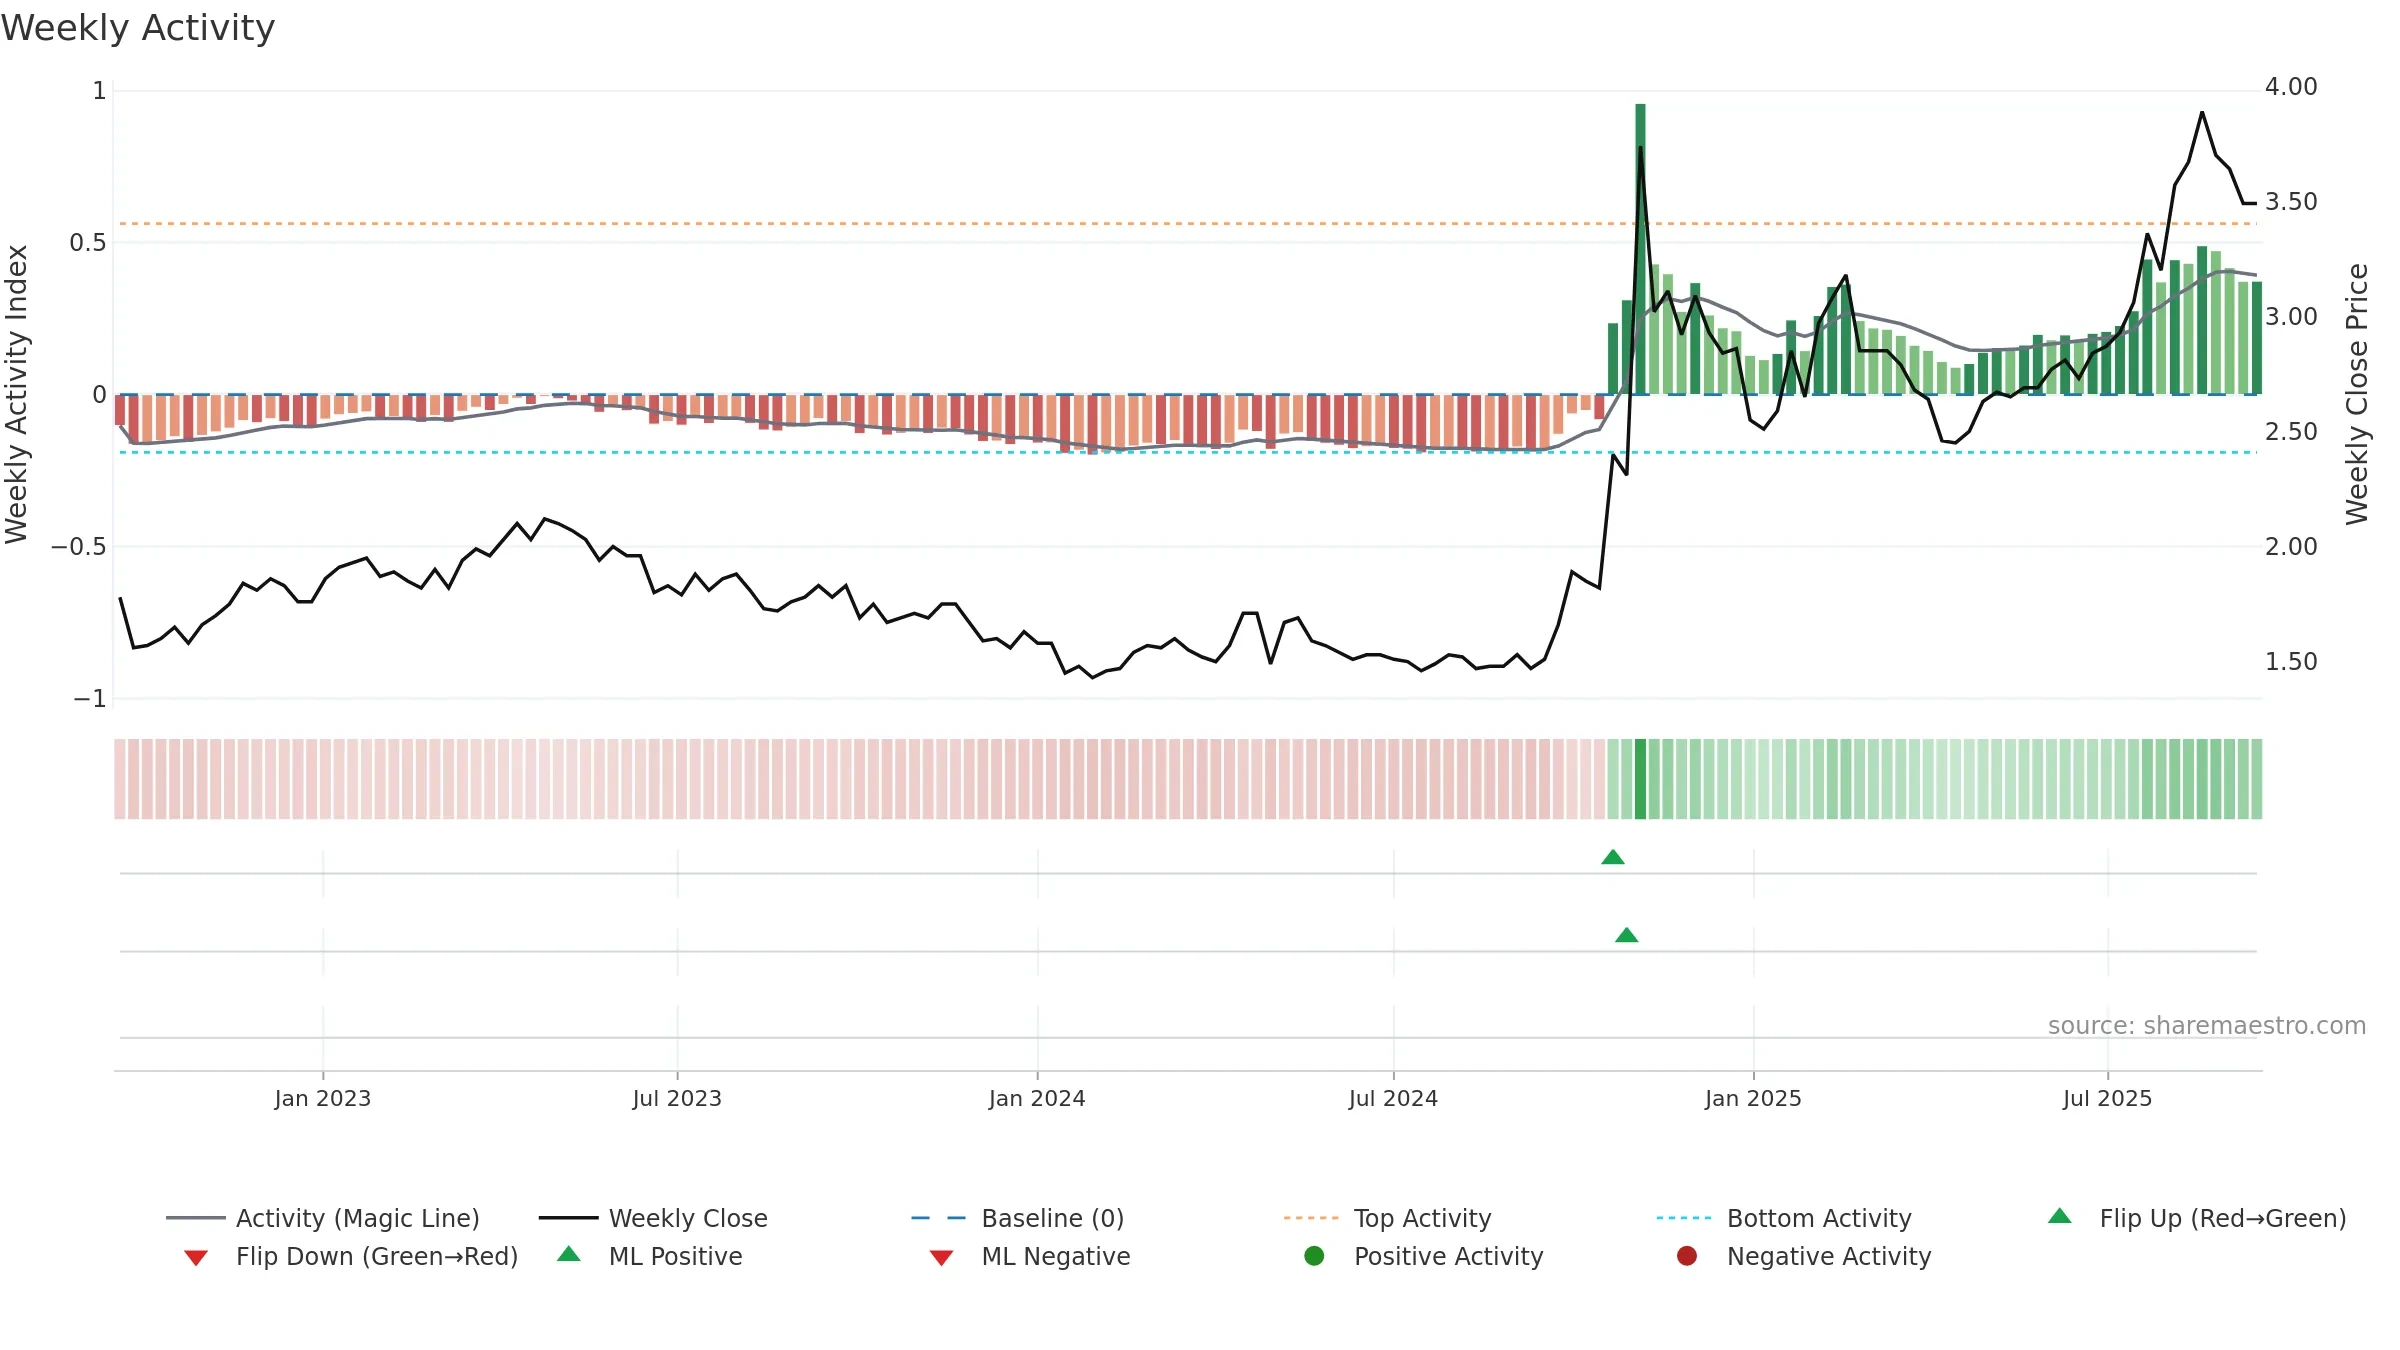Click the Jul 2024 x-axis tick label
Viewport: 2400px width, 1350px height.
(x=1393, y=1098)
